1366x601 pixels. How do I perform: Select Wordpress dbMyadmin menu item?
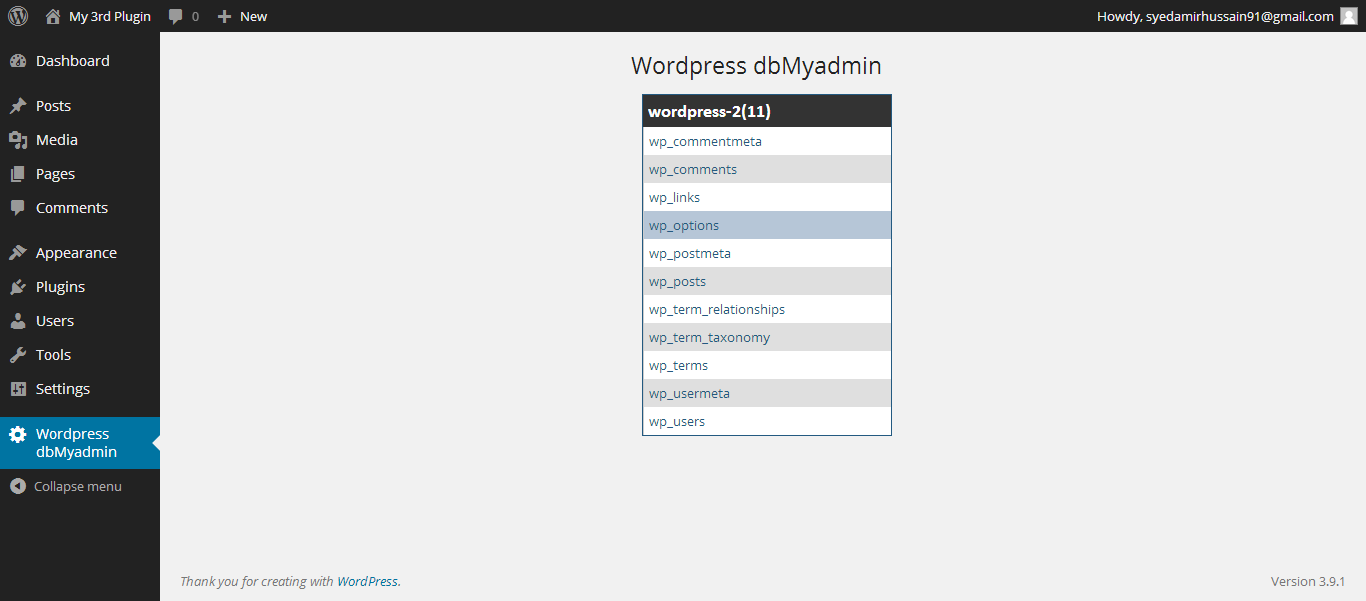pyautogui.click(x=80, y=443)
